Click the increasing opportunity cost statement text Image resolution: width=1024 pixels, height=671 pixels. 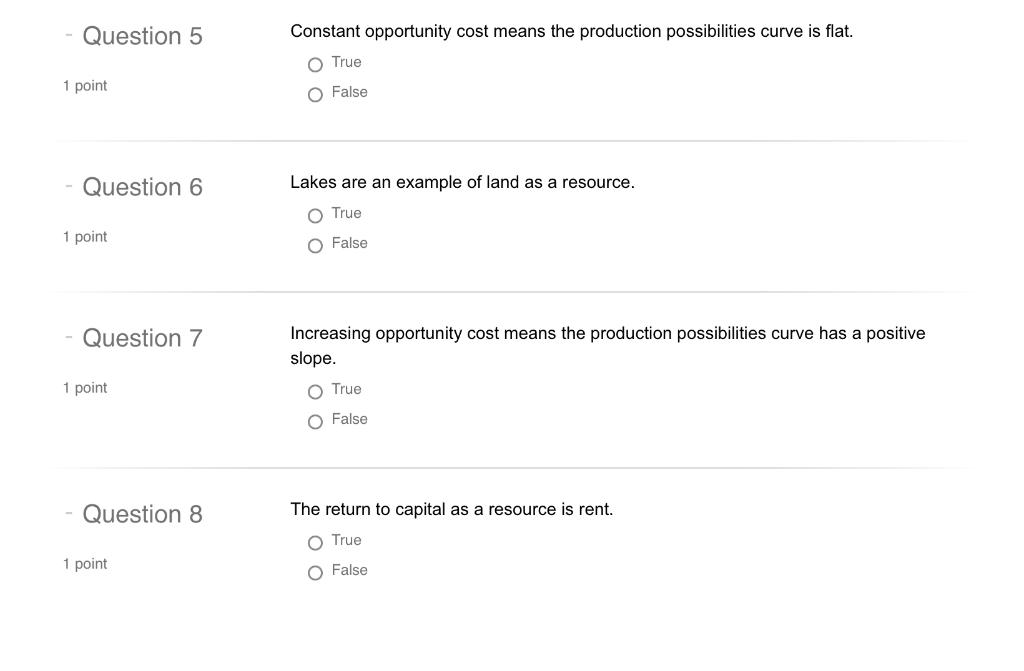point(607,346)
